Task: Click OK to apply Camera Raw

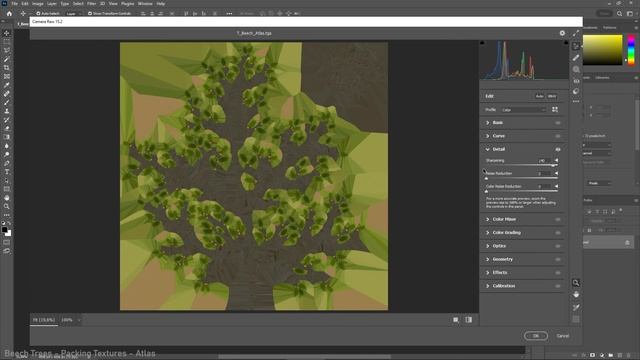Action: pyautogui.click(x=536, y=336)
